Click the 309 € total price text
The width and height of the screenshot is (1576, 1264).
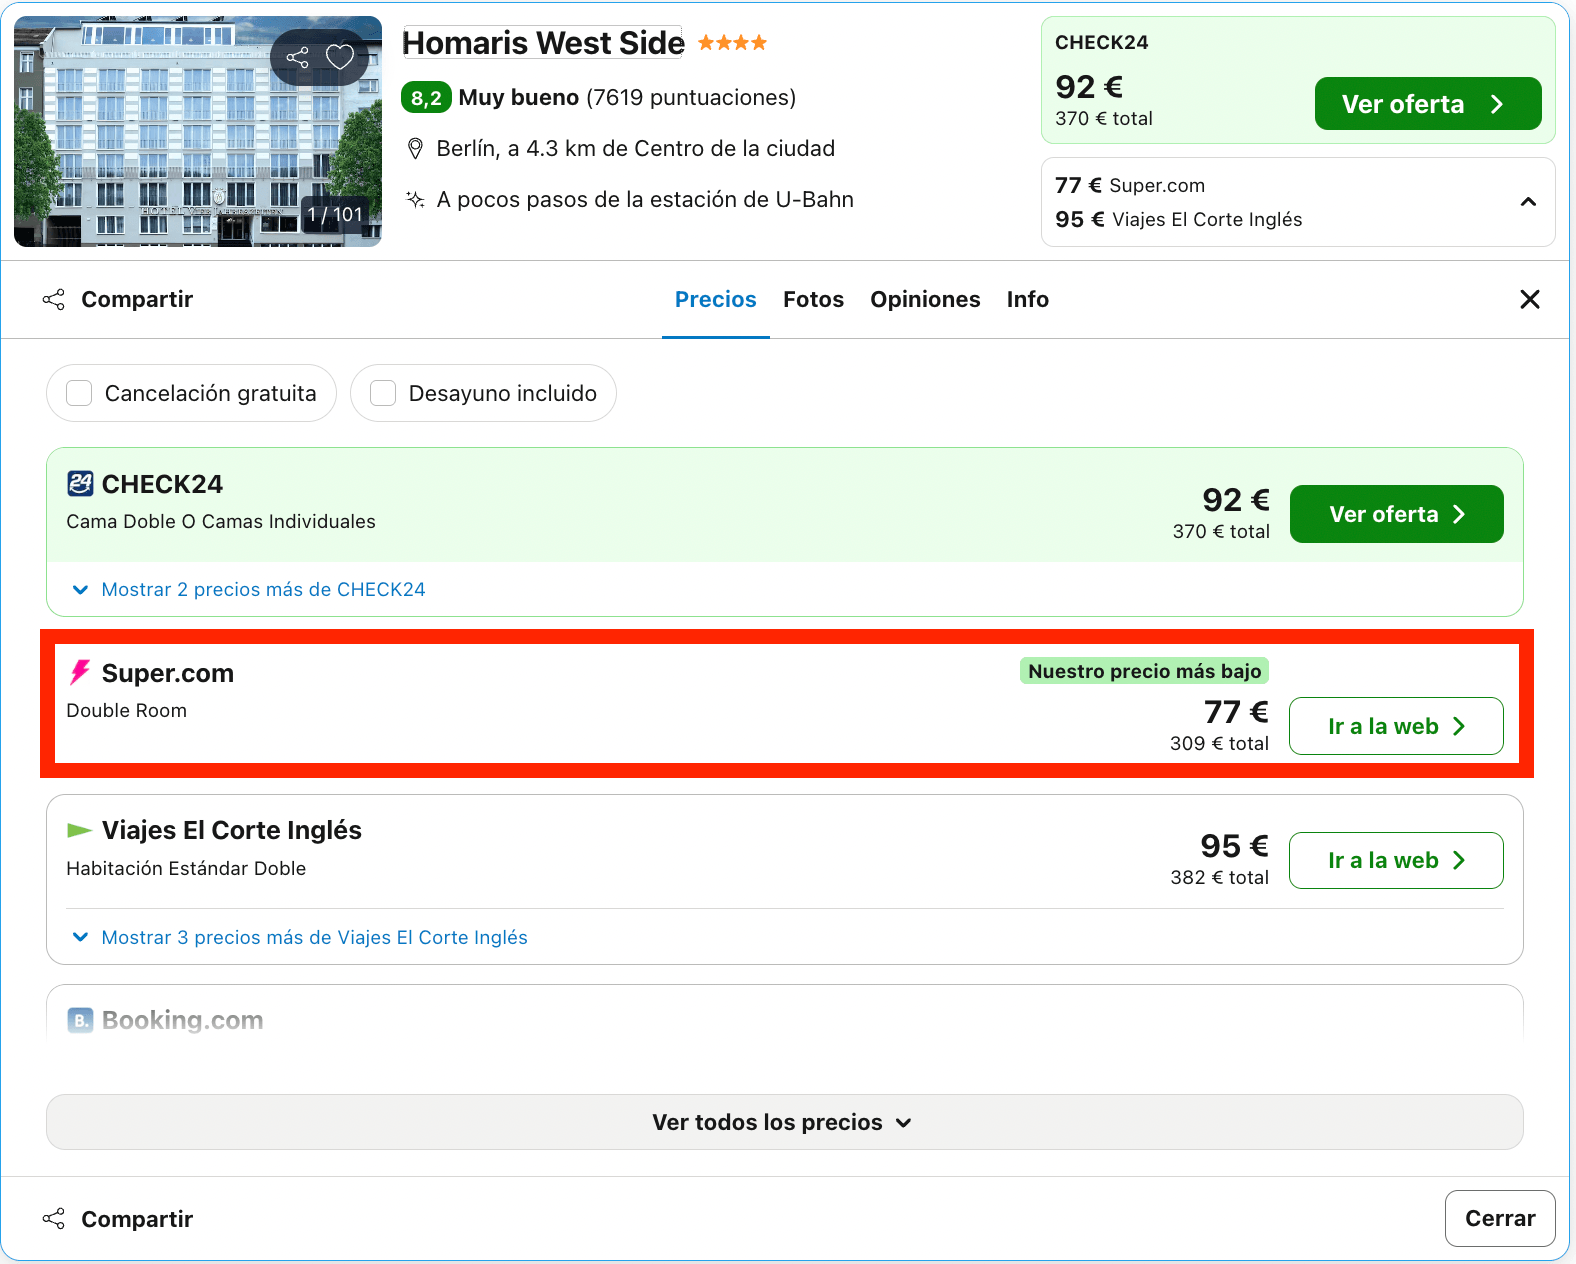(x=1219, y=743)
